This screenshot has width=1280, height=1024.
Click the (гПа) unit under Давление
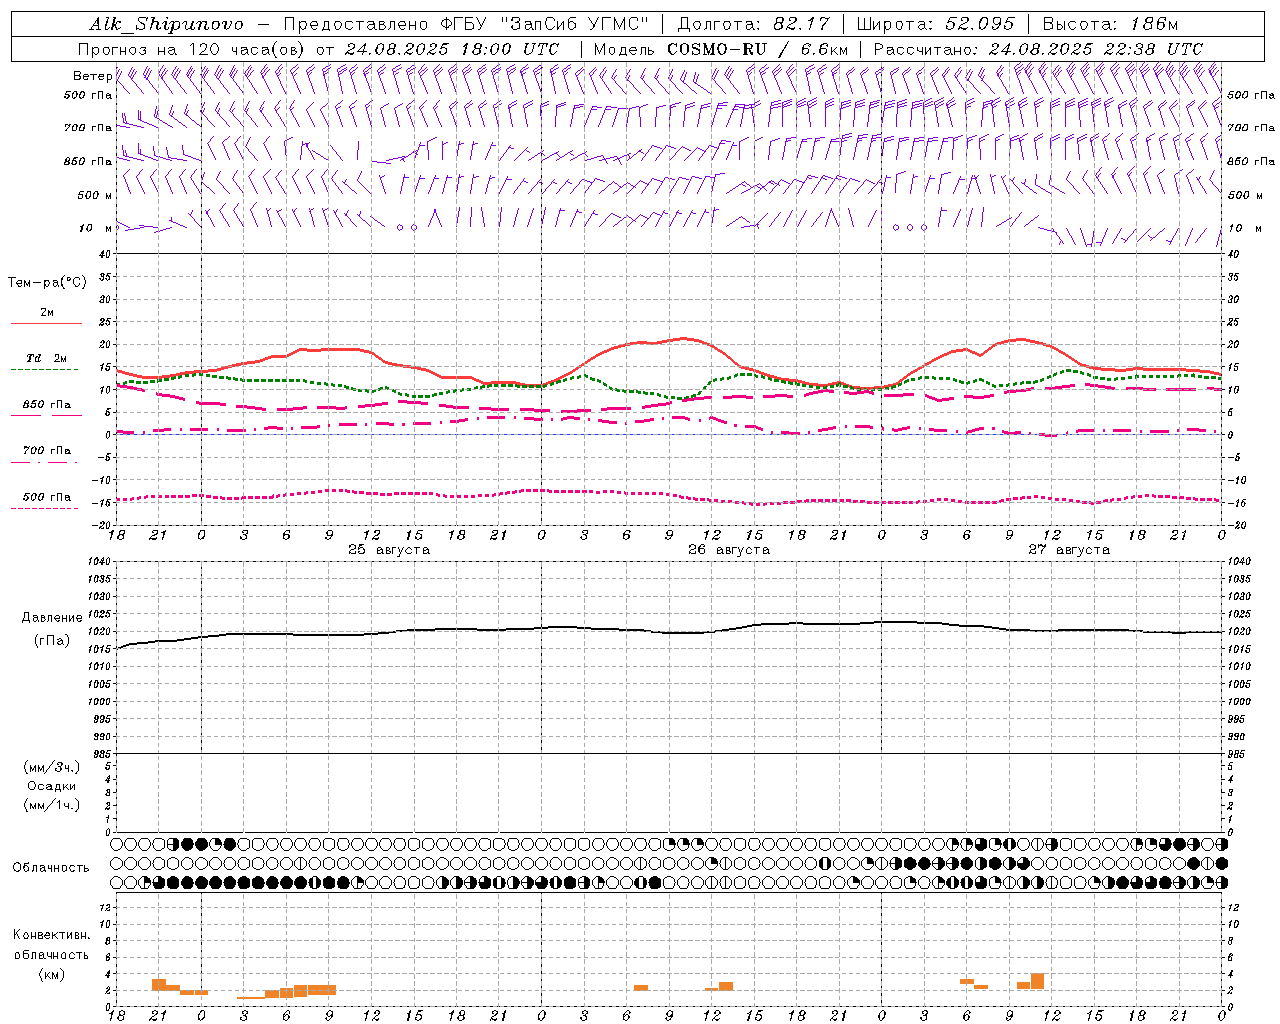[x=52, y=641]
